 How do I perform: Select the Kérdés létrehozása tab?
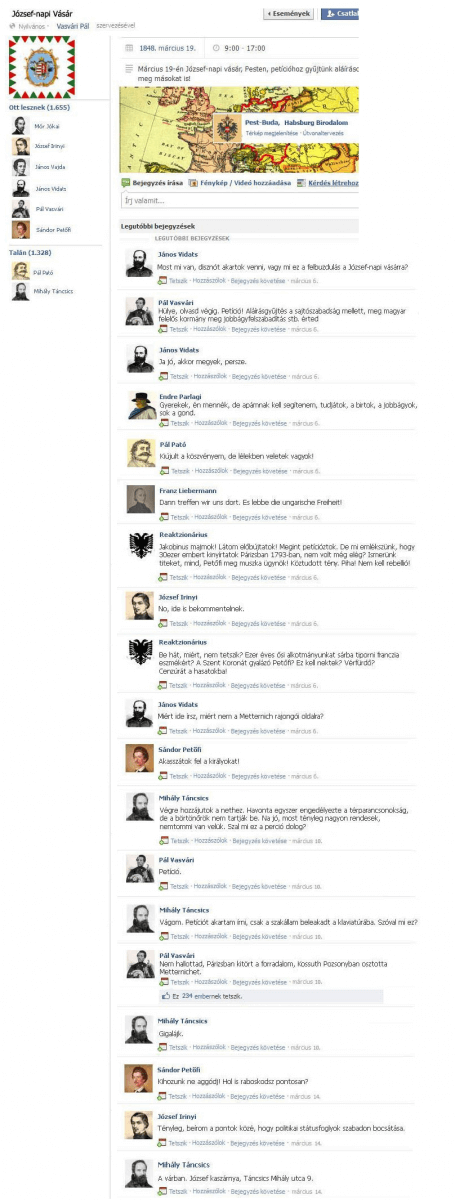(328, 183)
